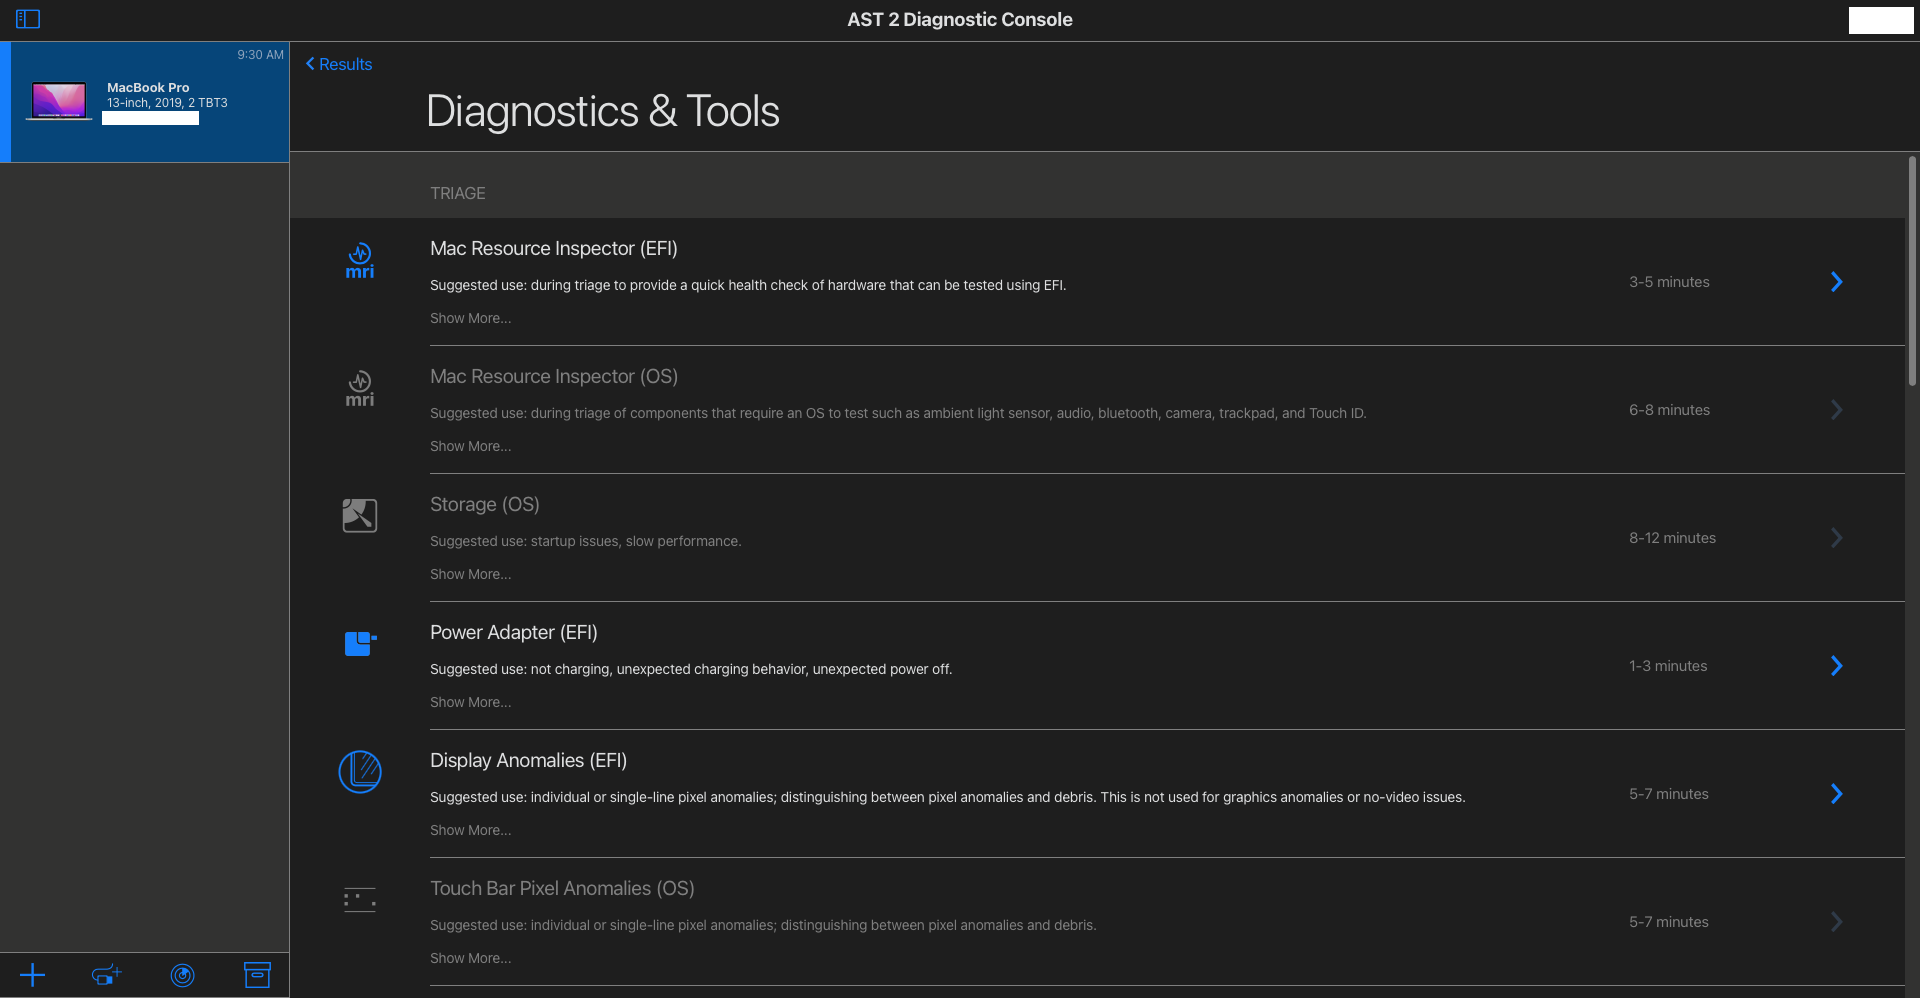Expand Show More under Storage (OS)
This screenshot has height=998, width=1920.
coord(470,574)
